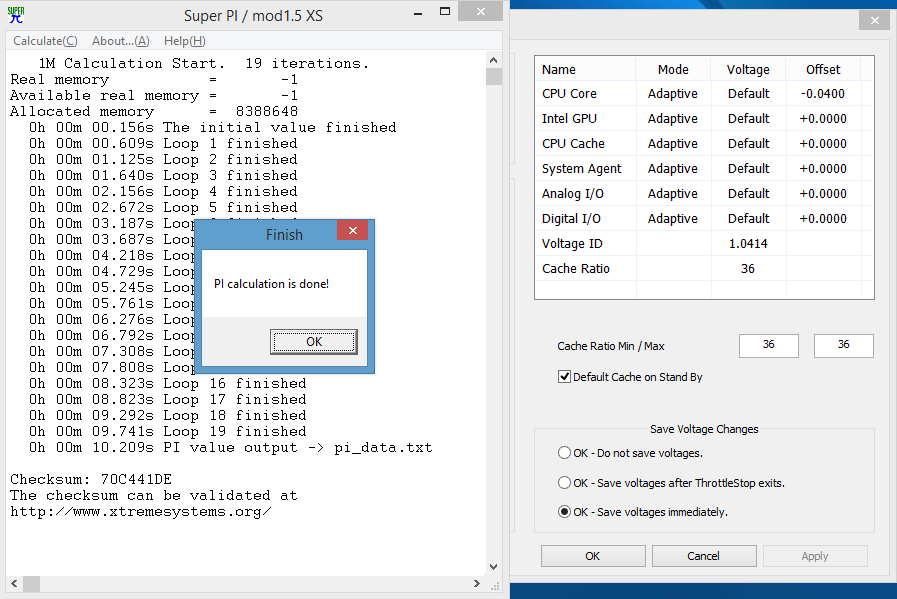This screenshot has width=897, height=599.
Task: Click the Allocated memory 8388648 line
Action: [154, 112]
